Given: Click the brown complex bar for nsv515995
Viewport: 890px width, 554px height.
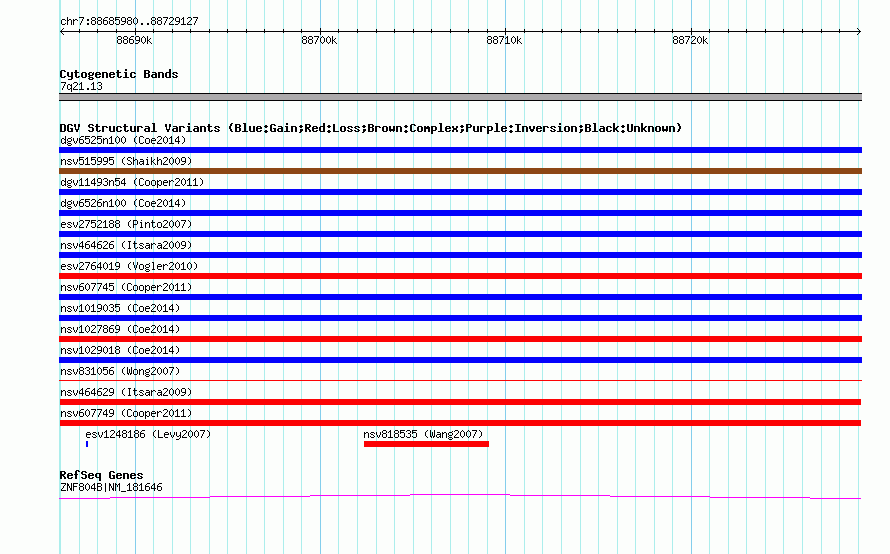Looking at the screenshot, I should (460, 171).
